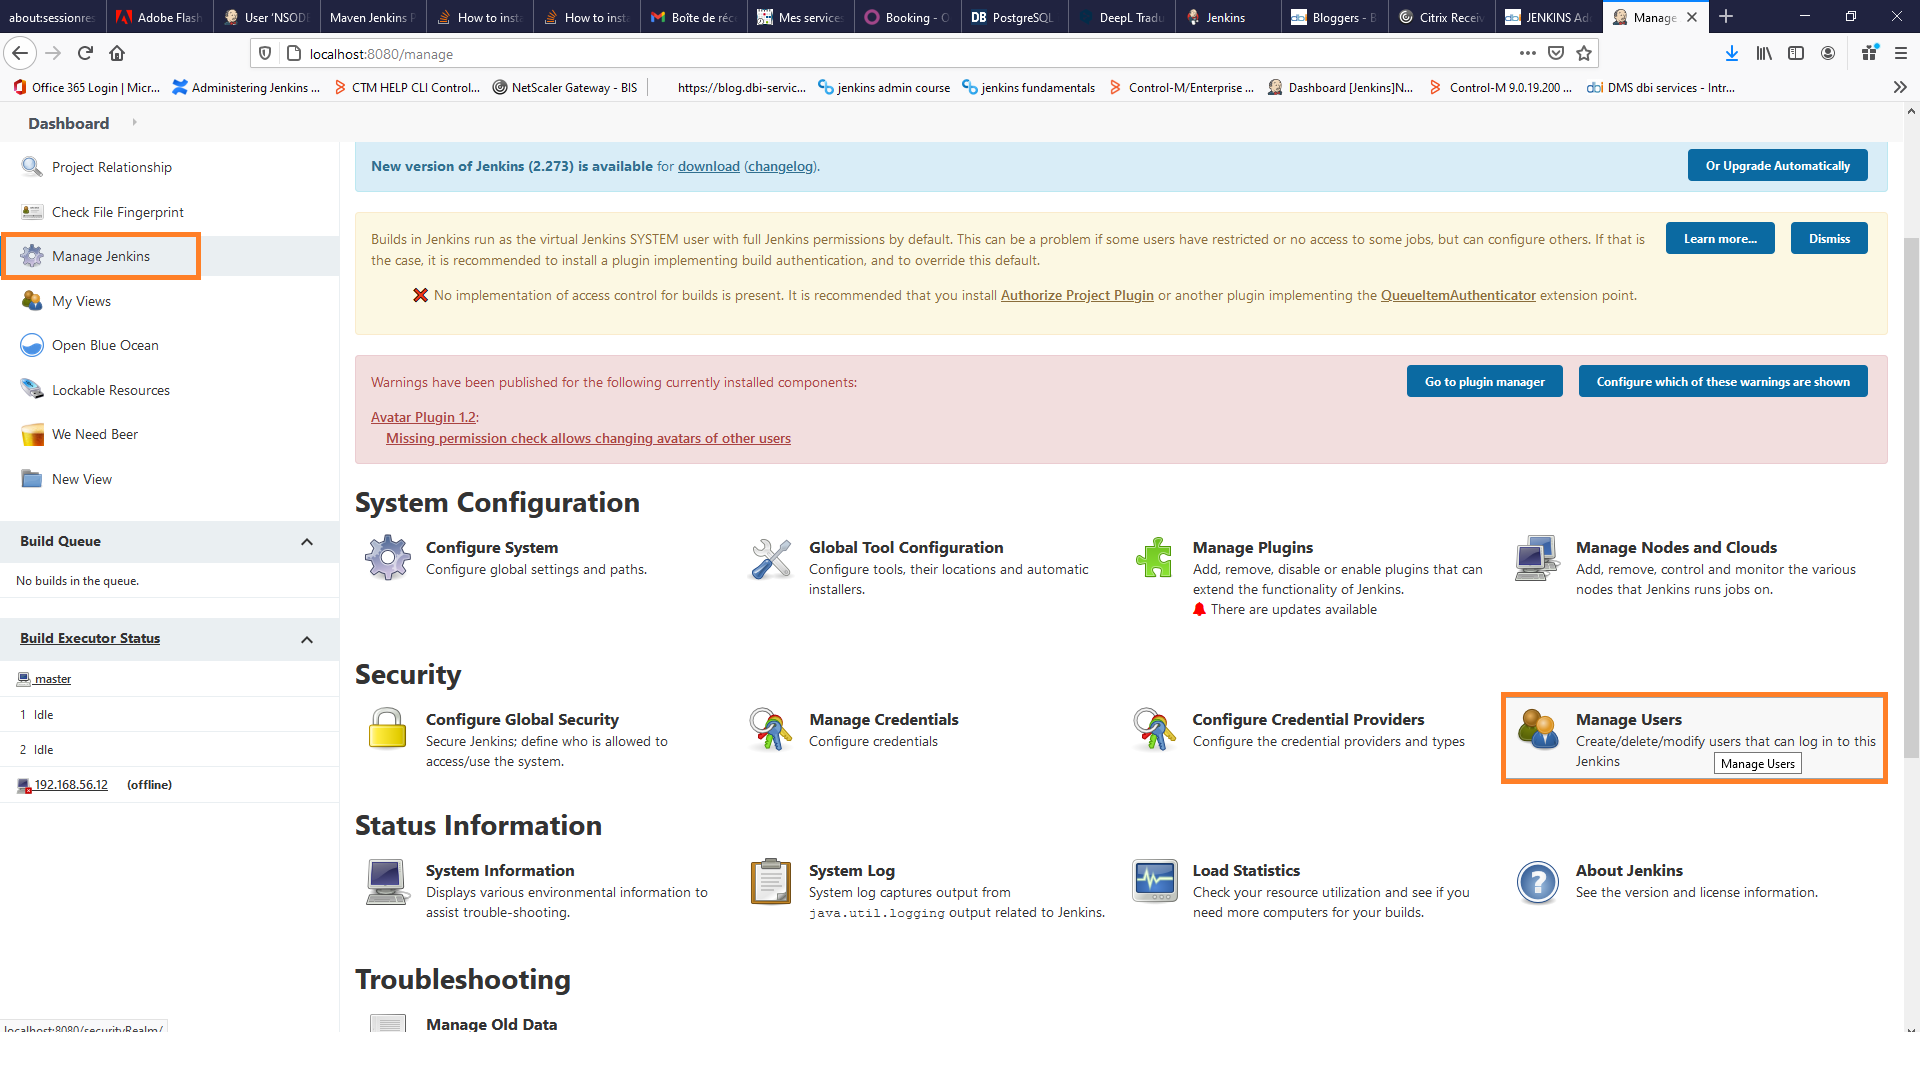This screenshot has width=1920, height=1078.
Task: Click the Open Blue Ocean icon
Action: (32, 345)
